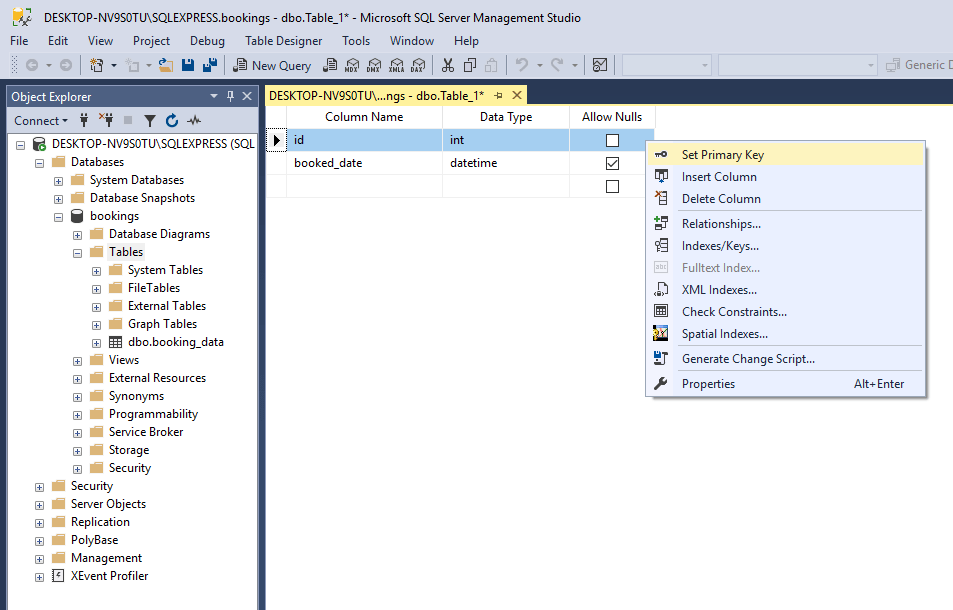This screenshot has width=953, height=610.
Task: Click the empty Column Name cell in last row
Action: point(364,186)
